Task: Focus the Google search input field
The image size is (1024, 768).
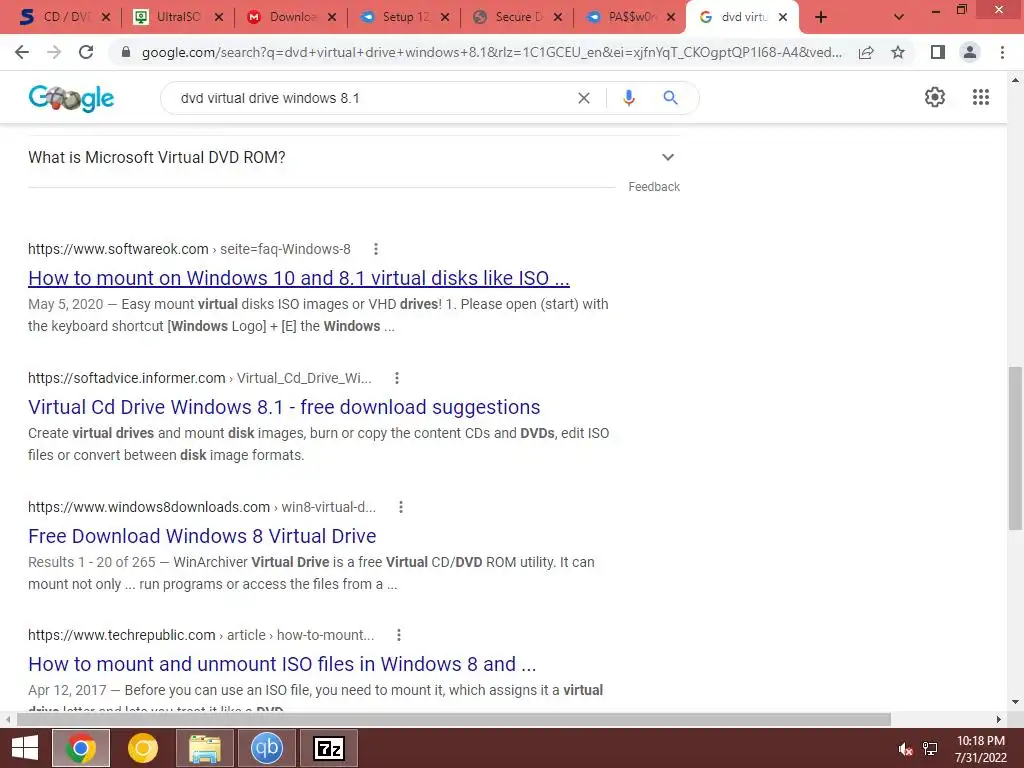Action: coord(372,98)
